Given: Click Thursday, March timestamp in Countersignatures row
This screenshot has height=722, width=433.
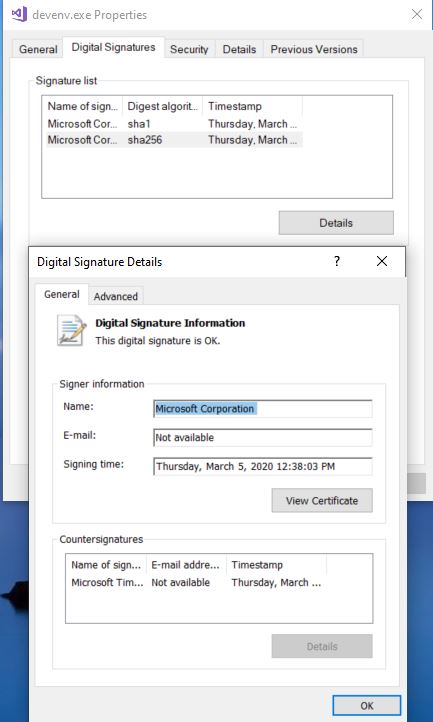Looking at the screenshot, I should pos(276,582).
